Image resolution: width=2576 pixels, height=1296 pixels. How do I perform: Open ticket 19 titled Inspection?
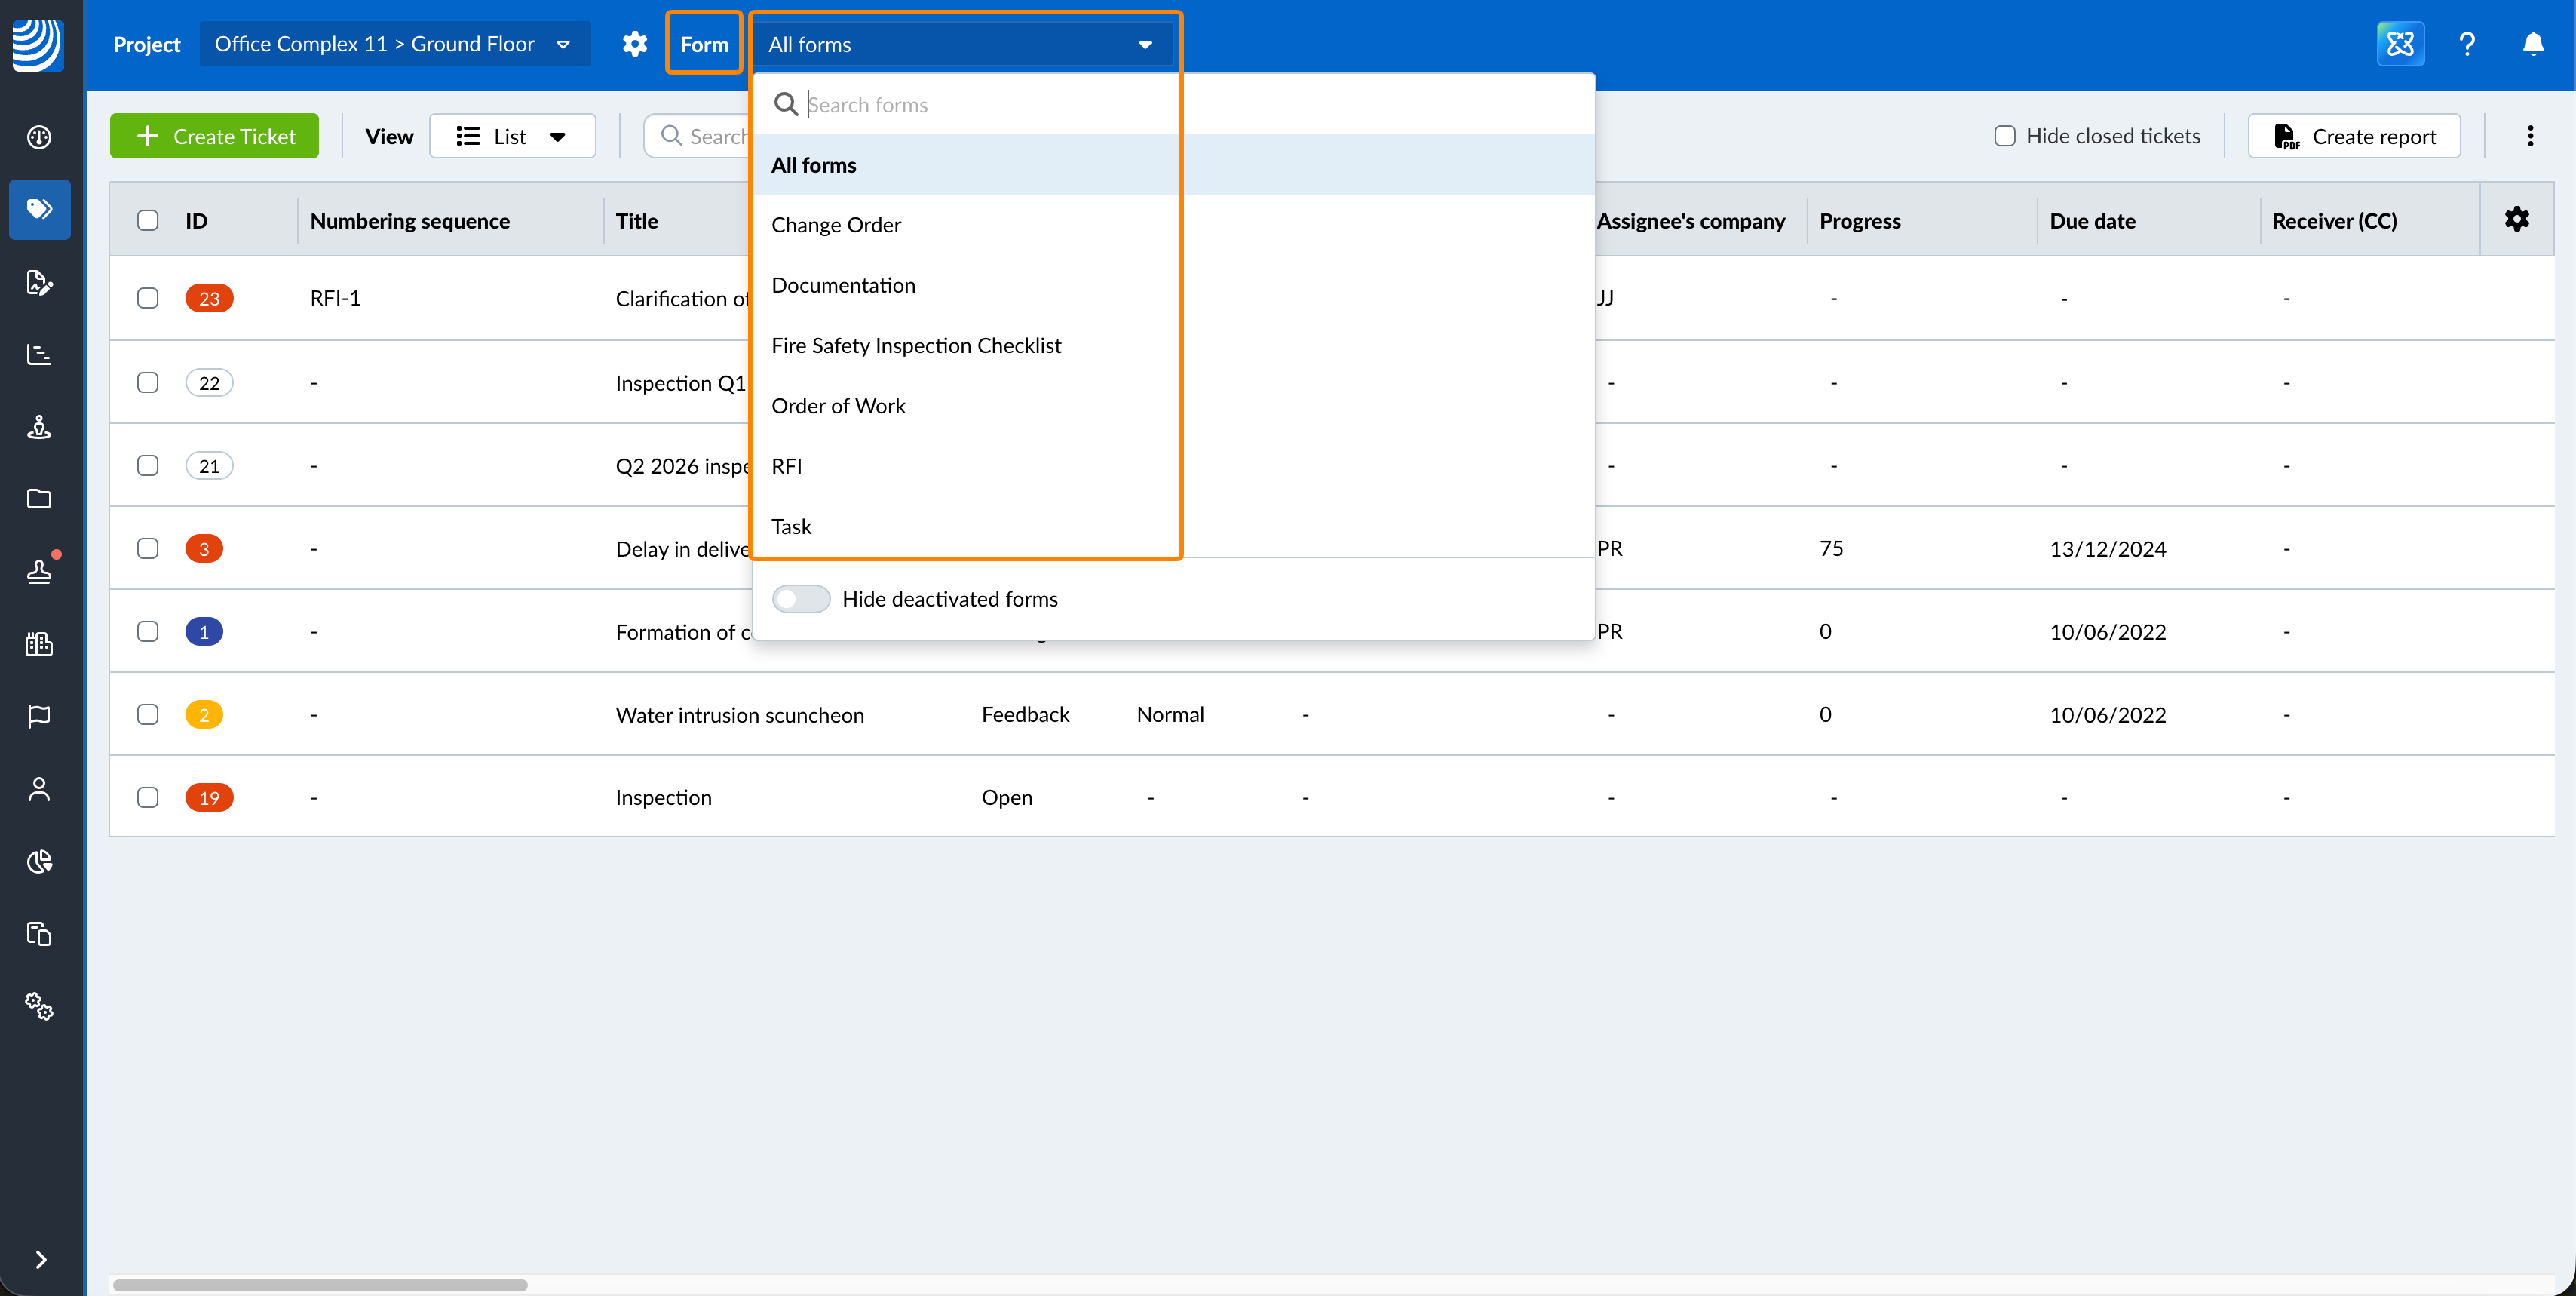(x=664, y=798)
